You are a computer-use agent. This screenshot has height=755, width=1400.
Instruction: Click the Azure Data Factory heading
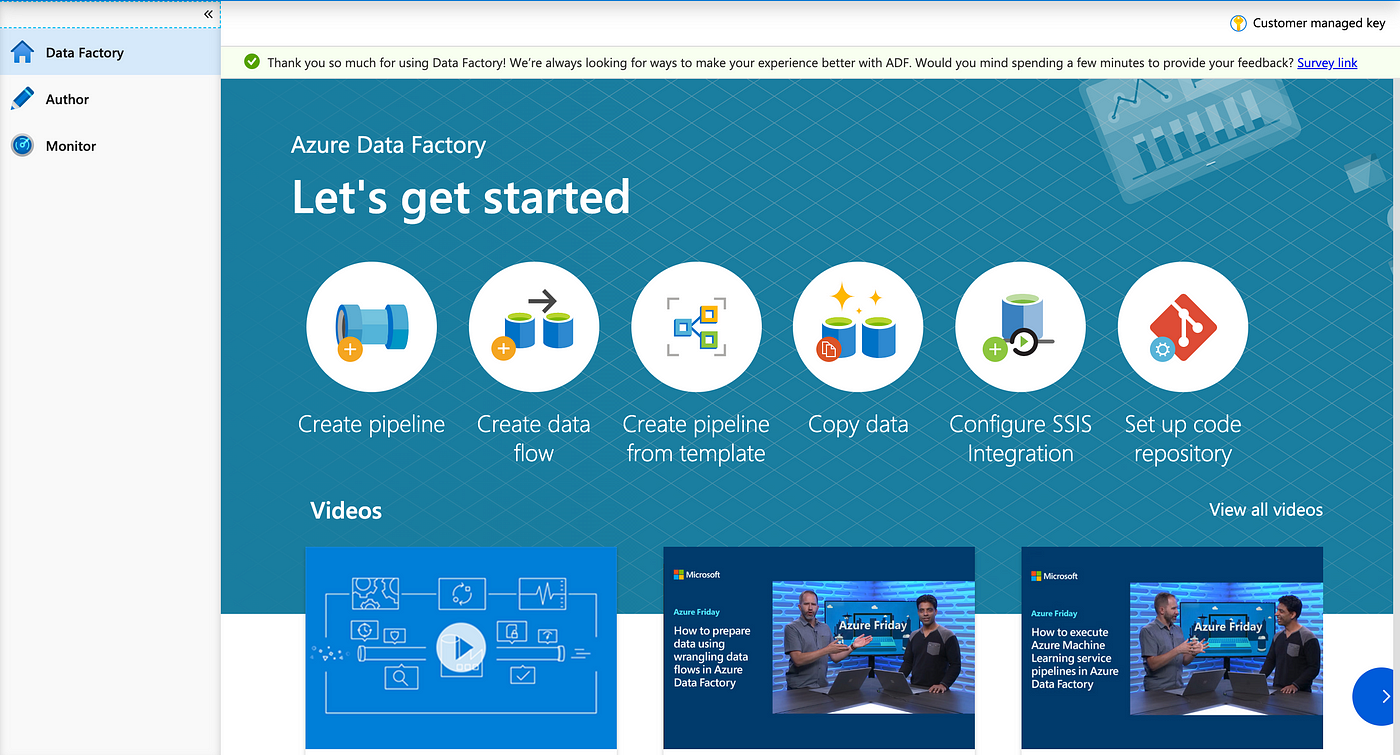[x=388, y=145]
